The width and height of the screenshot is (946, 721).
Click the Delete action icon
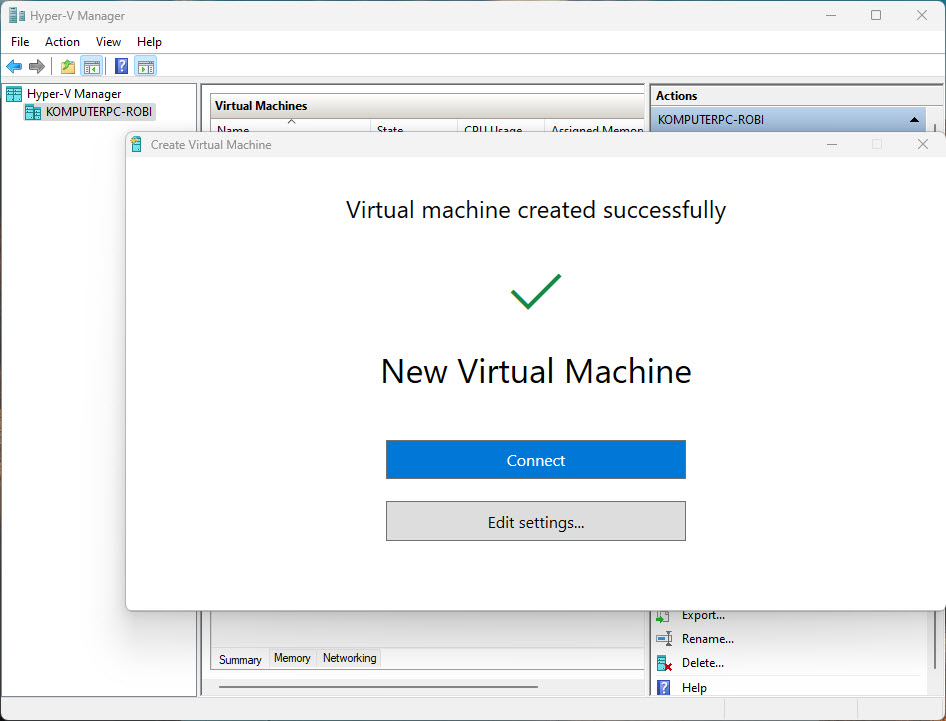[x=663, y=663]
